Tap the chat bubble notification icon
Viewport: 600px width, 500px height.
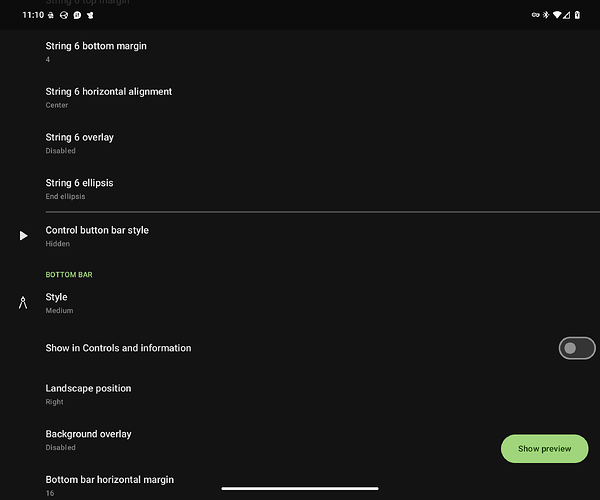[77, 15]
